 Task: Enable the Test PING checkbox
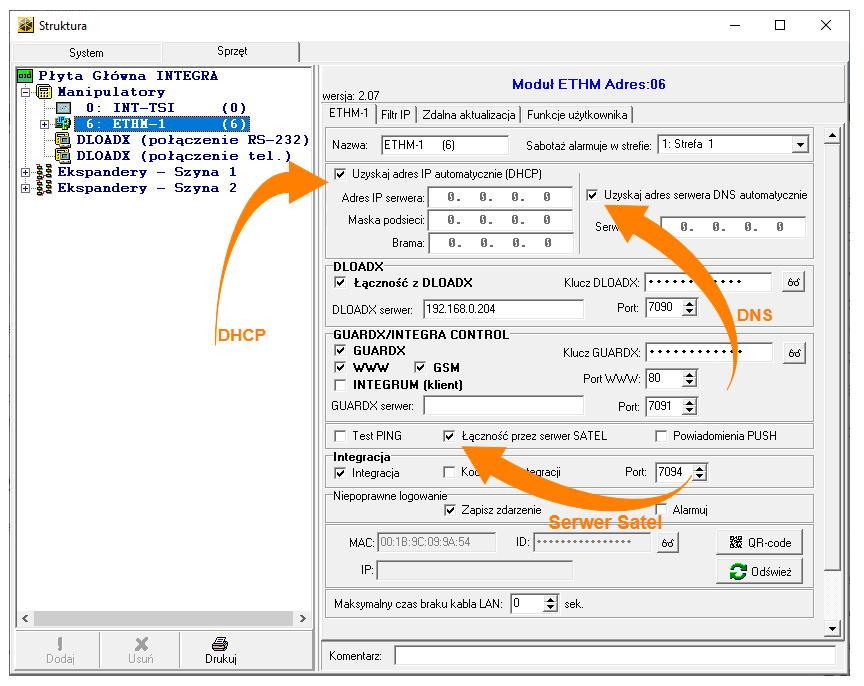(x=340, y=436)
